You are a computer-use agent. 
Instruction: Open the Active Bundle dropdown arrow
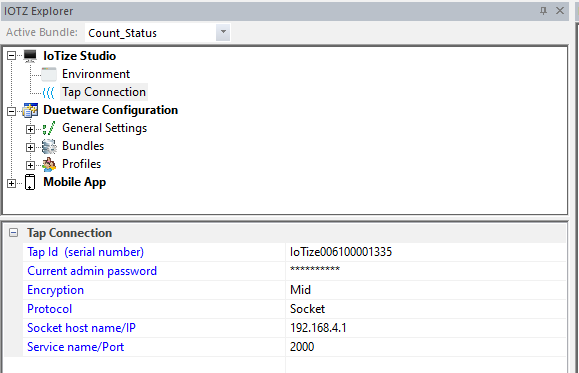(x=223, y=32)
